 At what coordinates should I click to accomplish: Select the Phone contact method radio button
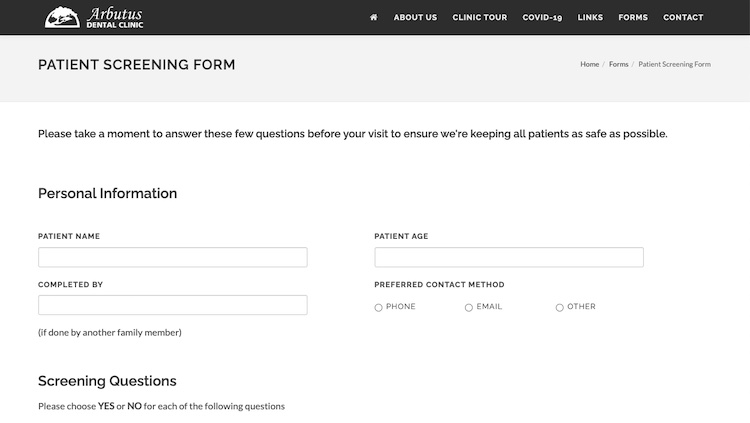coord(378,307)
